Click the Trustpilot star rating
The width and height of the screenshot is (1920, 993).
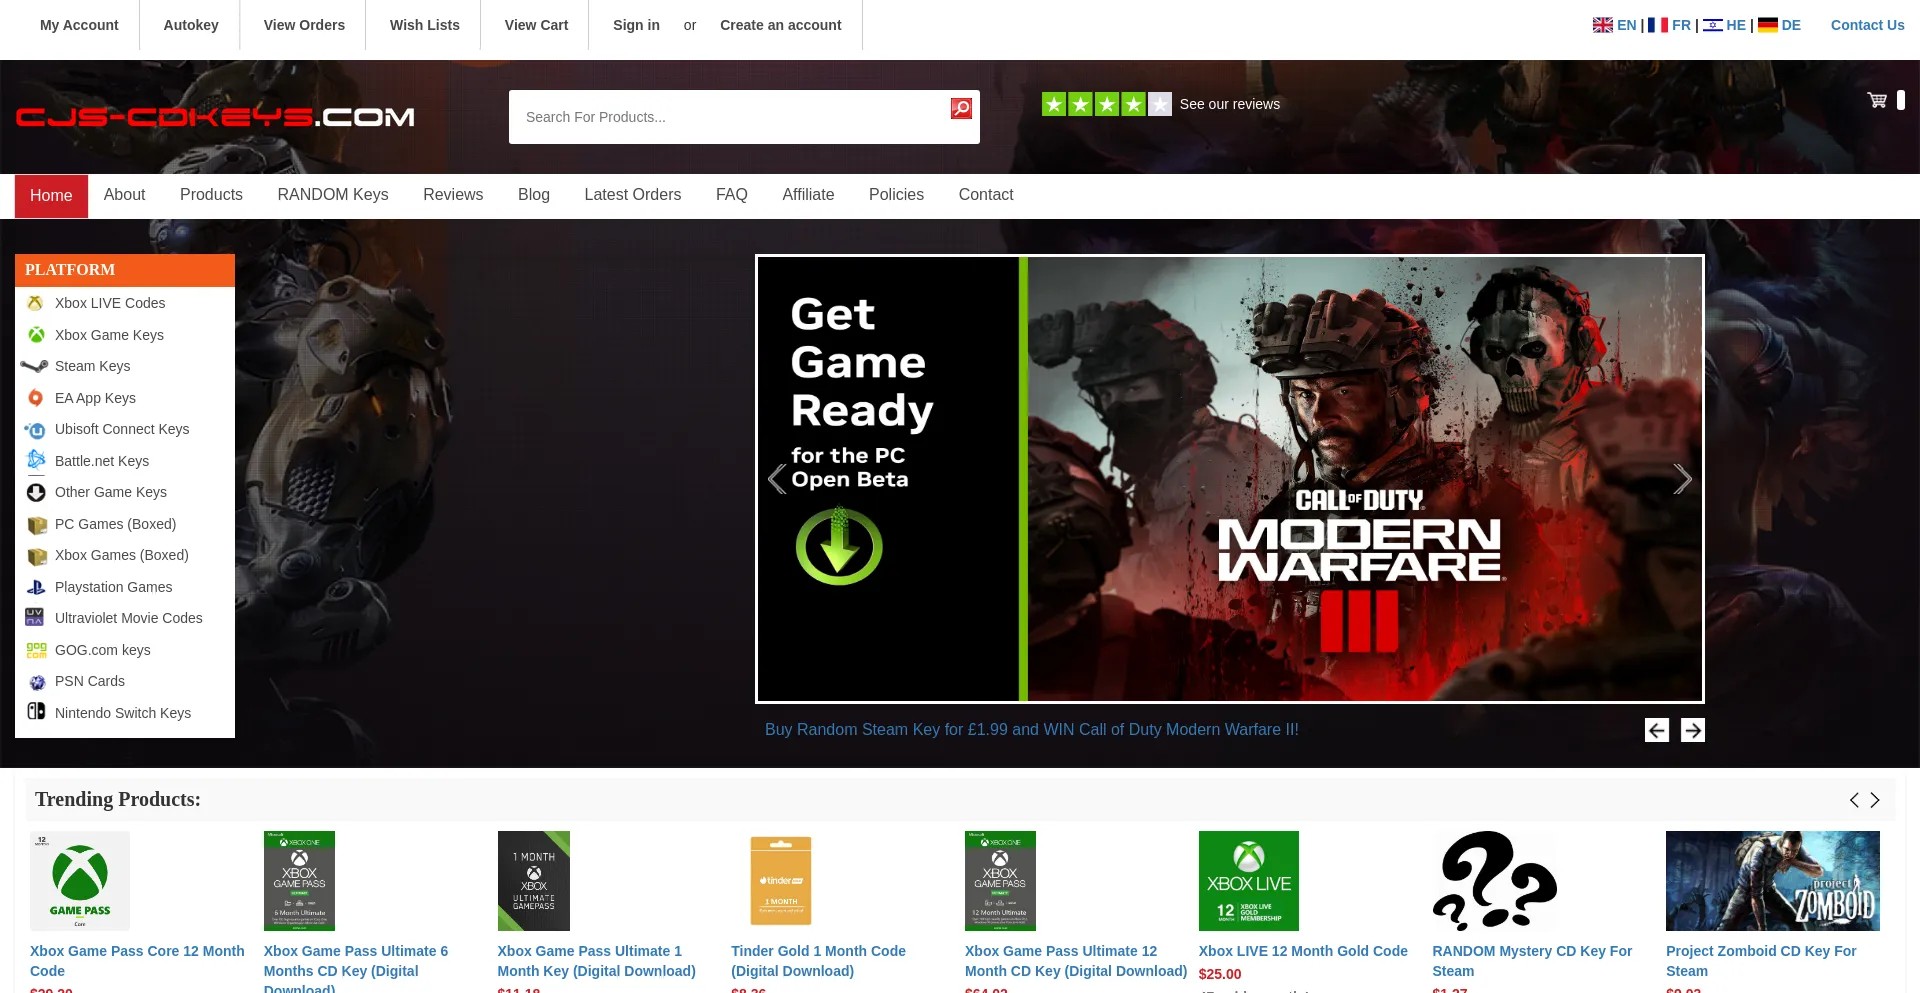(1107, 104)
